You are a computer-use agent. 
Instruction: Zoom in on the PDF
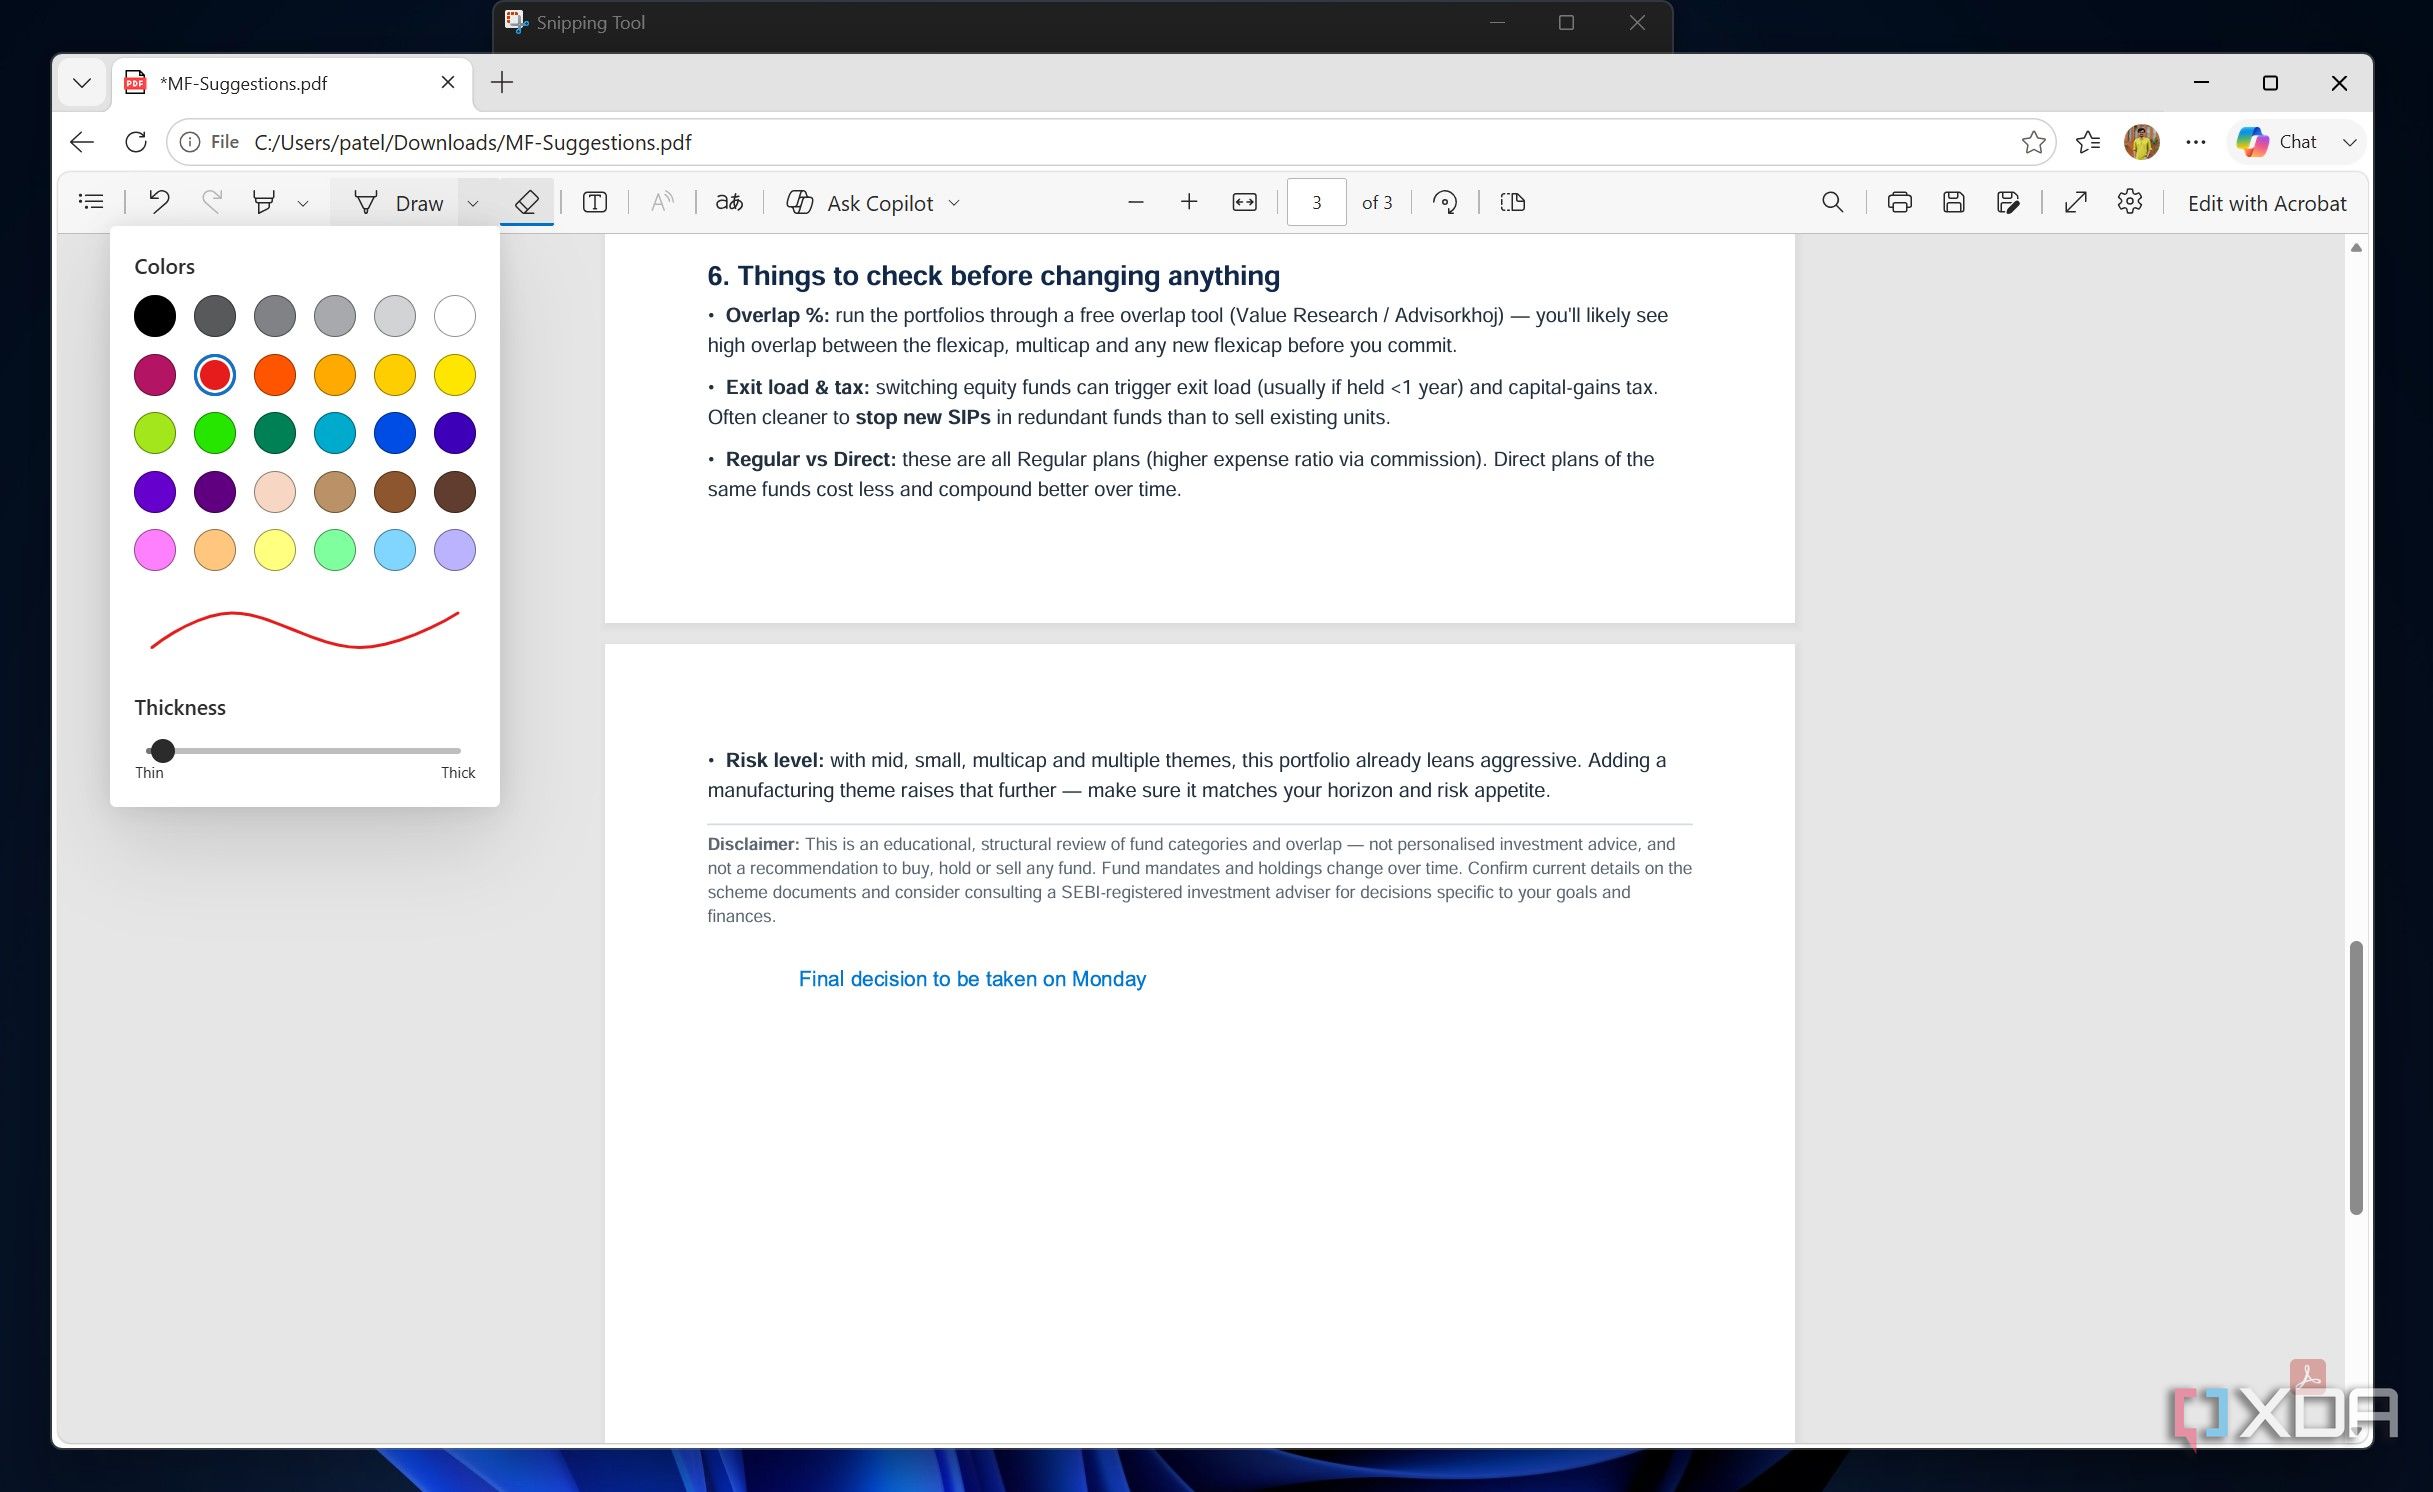tap(1189, 202)
